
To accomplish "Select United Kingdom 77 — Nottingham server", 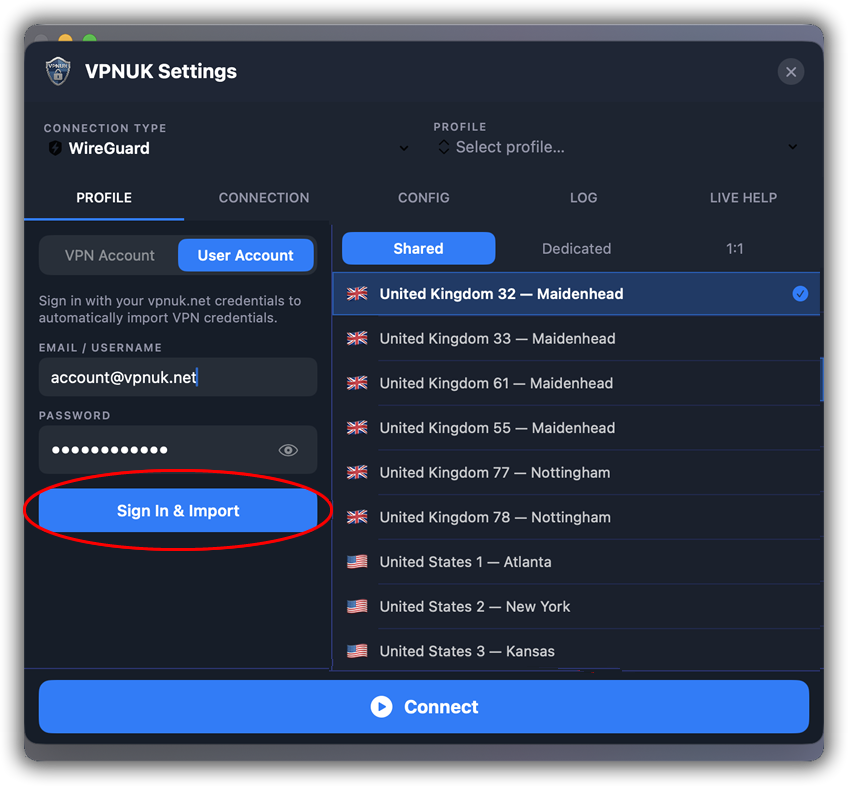I will pyautogui.click(x=576, y=473).
